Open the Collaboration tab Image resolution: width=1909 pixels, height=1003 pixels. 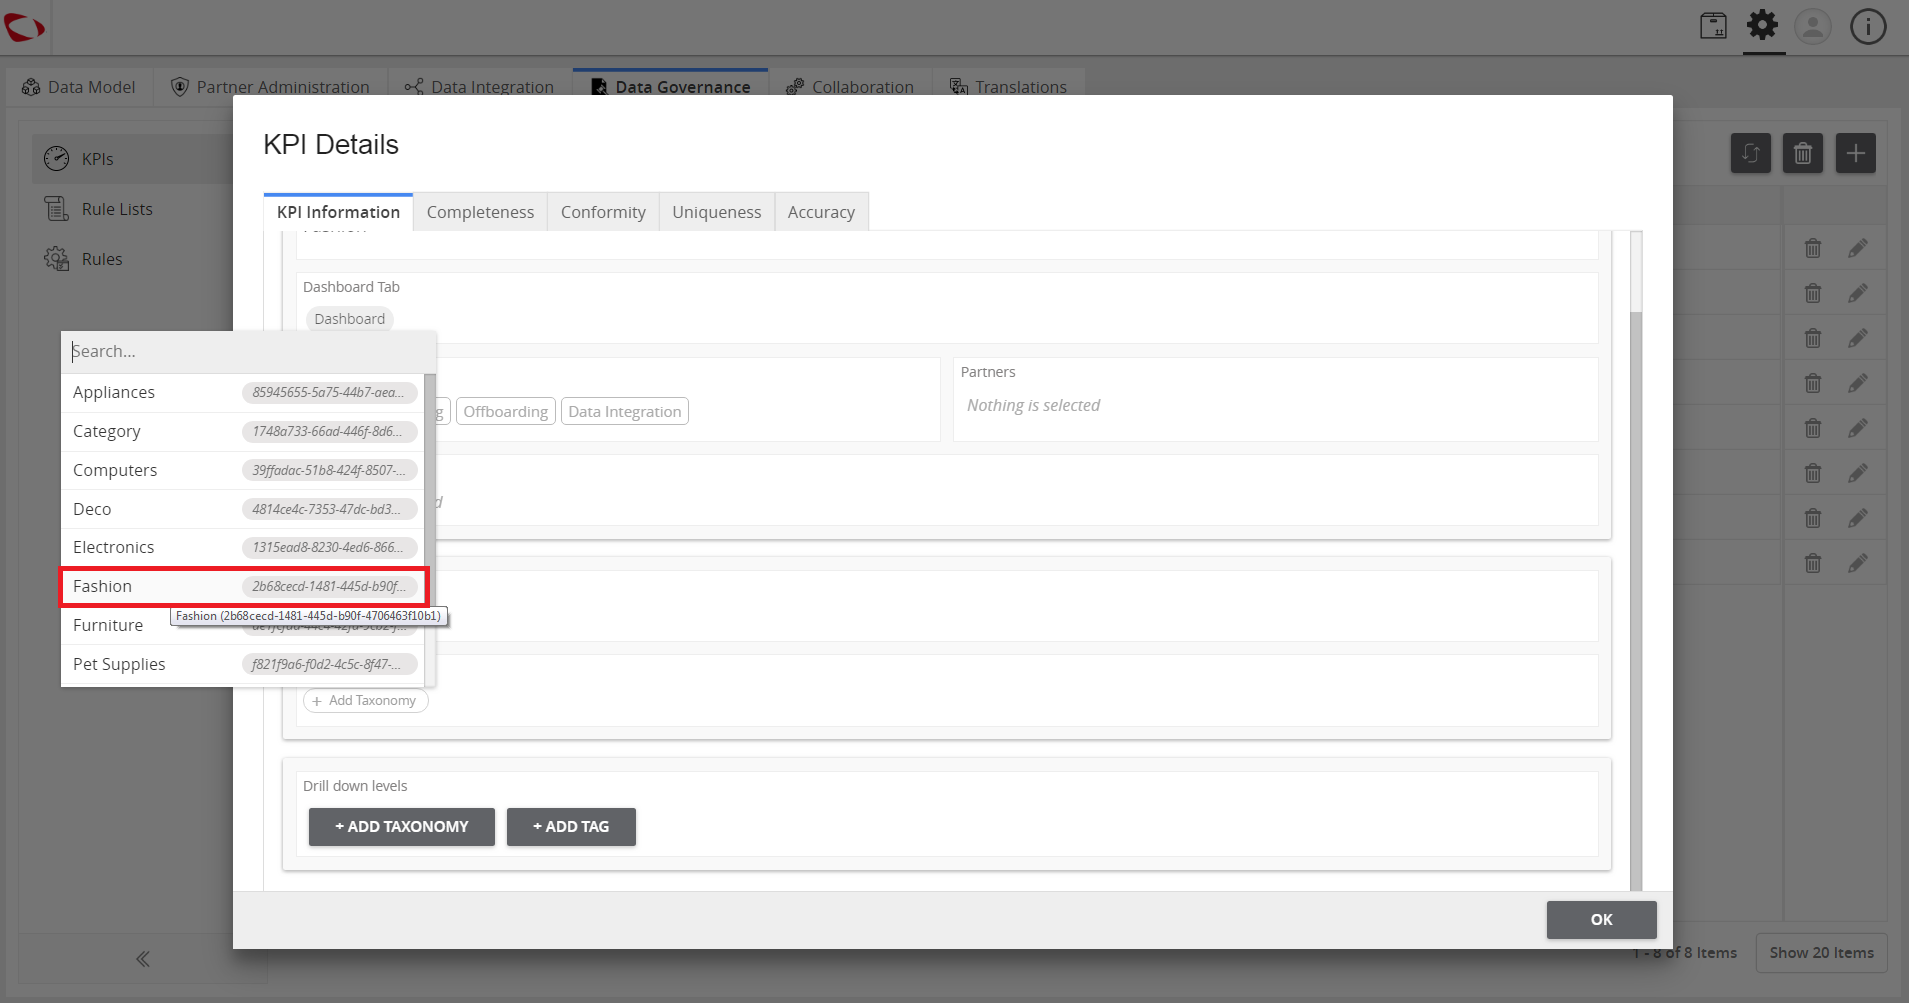point(850,87)
